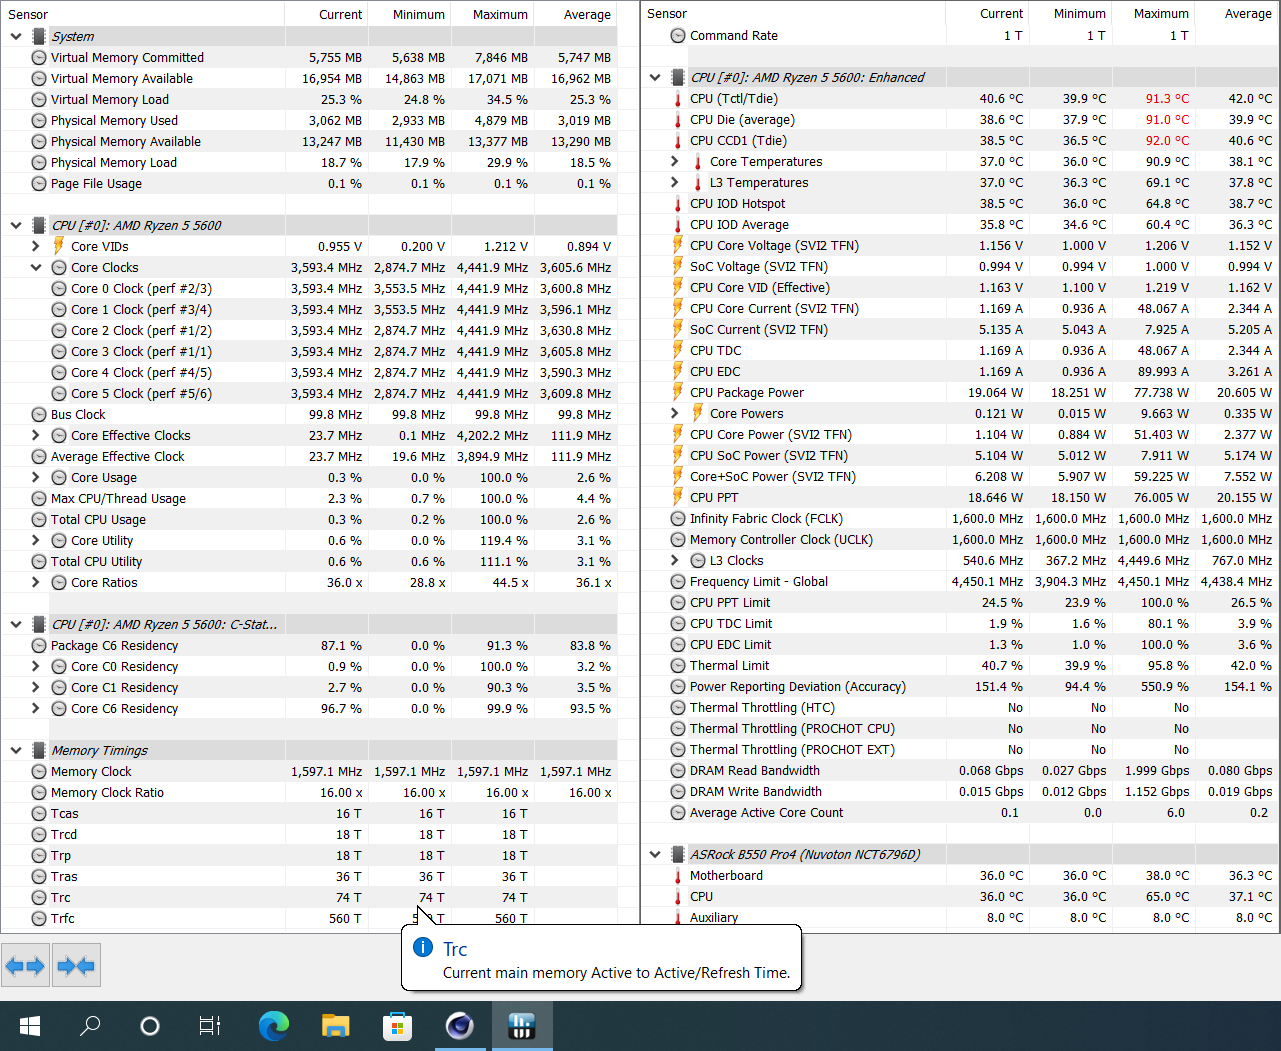This screenshot has width=1281, height=1051.
Task: Click the CPU Core Voltage lightning icon
Action: click(x=678, y=245)
